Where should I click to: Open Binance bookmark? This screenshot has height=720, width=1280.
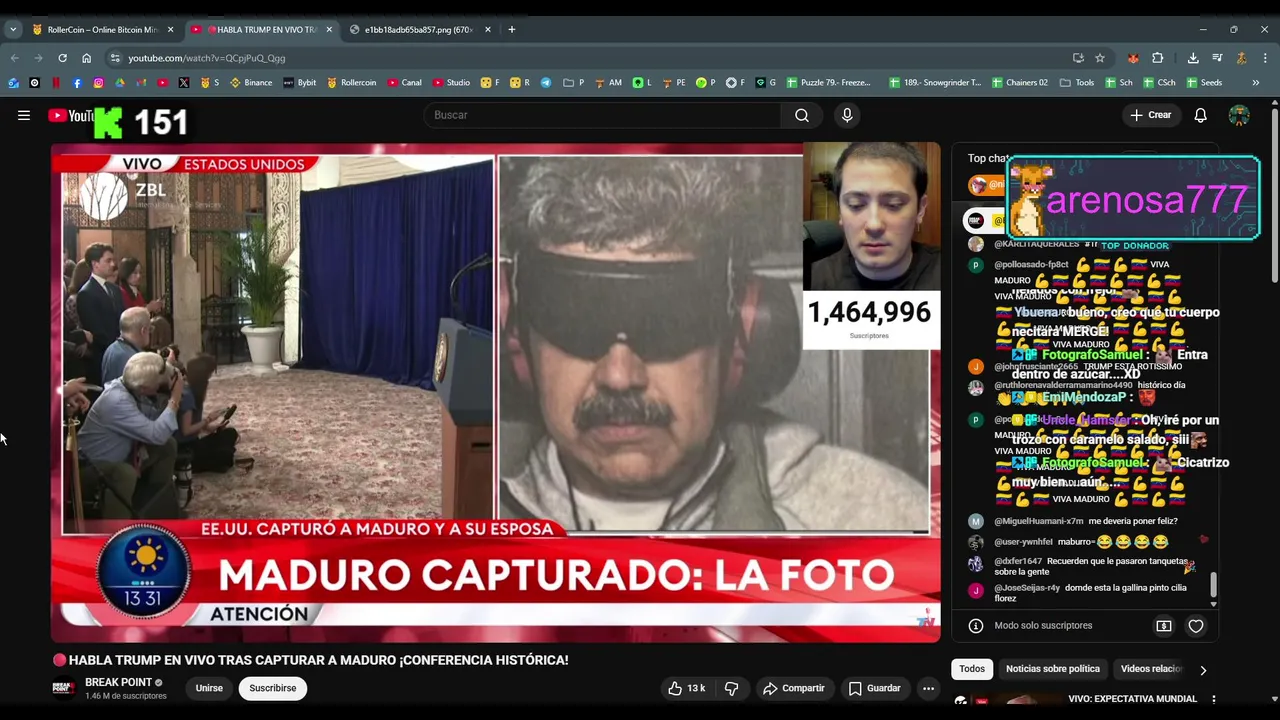tap(251, 83)
